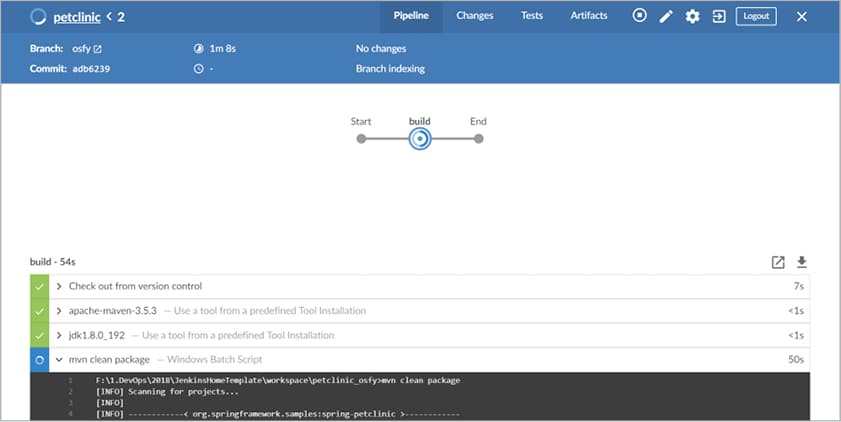Click the stop pipeline run icon
This screenshot has width=841, height=422.
point(640,16)
